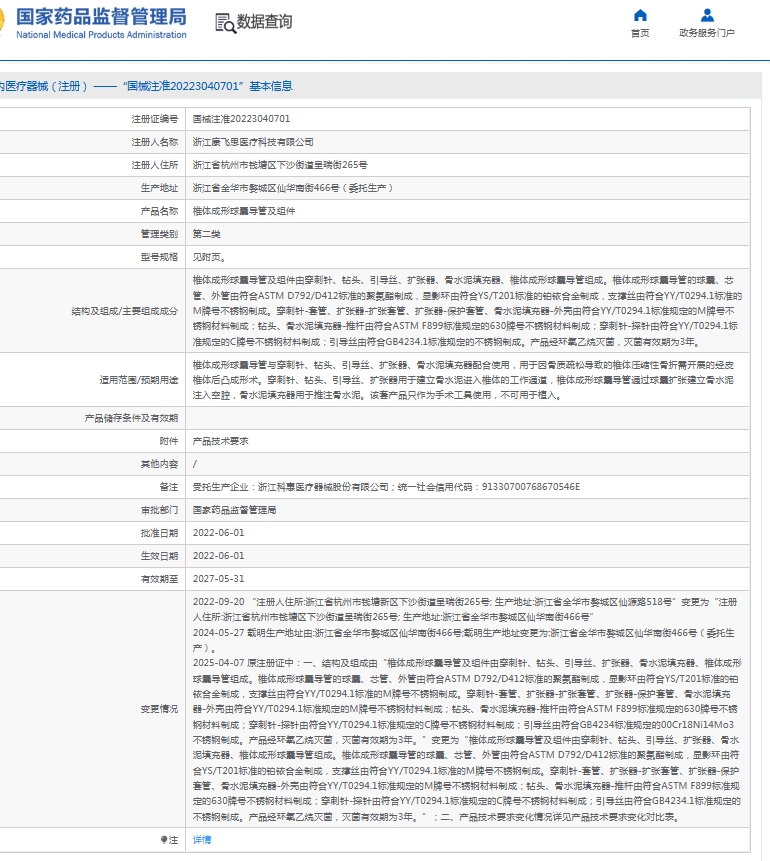Click the 适用范围/预期用途 label

139,379
